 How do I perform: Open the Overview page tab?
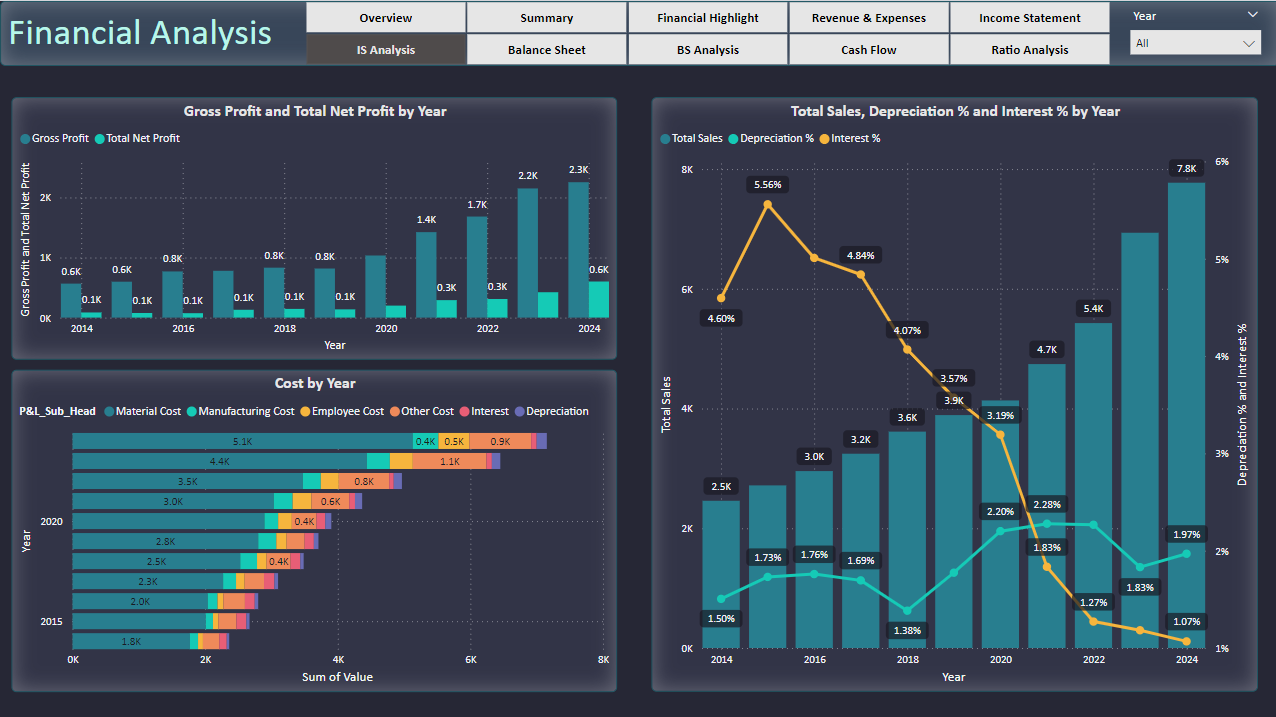pyautogui.click(x=385, y=18)
